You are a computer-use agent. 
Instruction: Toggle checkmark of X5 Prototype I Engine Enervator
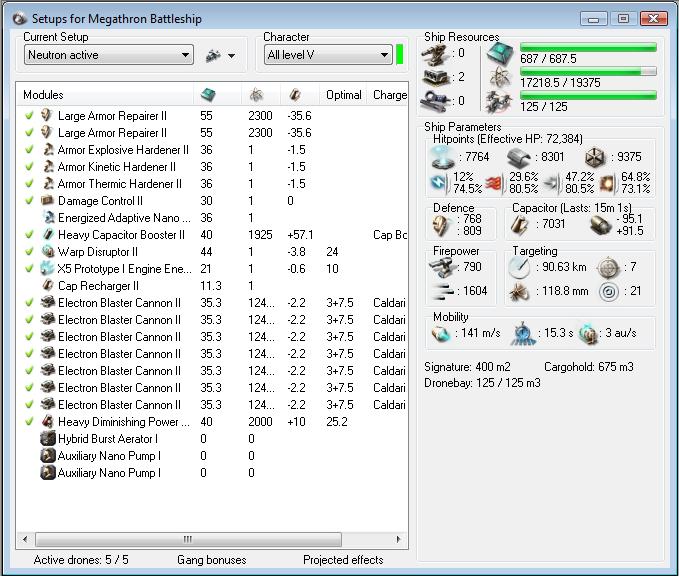tap(29, 269)
